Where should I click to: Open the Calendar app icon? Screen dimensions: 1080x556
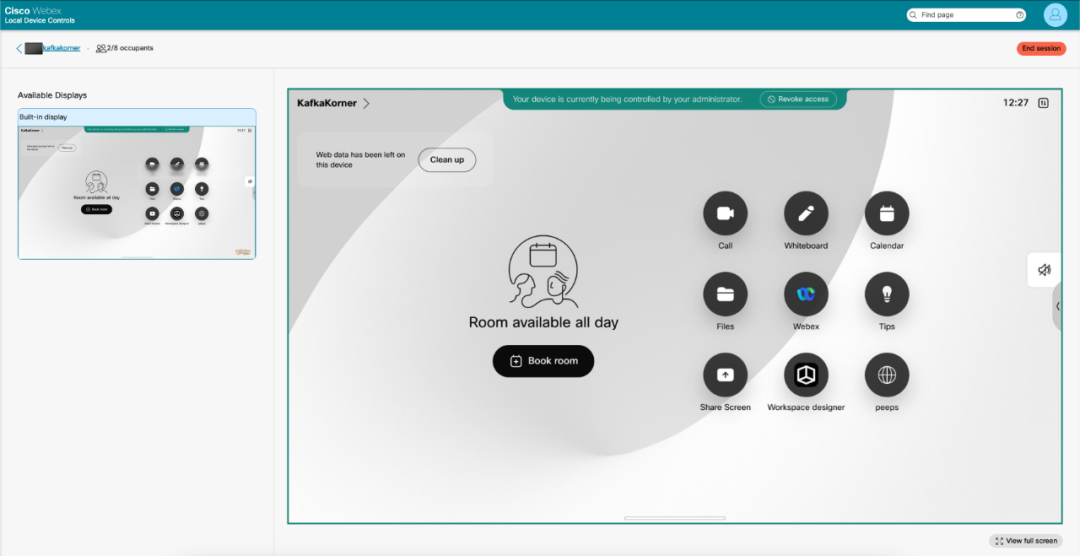(x=886, y=214)
